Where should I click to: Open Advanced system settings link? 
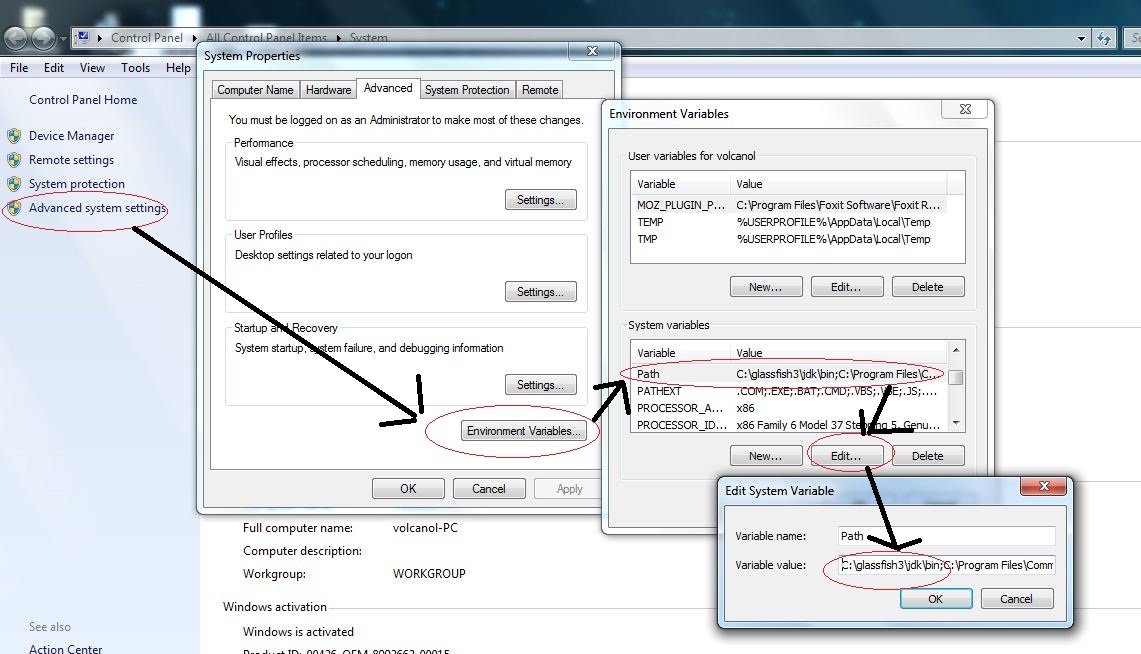pos(98,208)
